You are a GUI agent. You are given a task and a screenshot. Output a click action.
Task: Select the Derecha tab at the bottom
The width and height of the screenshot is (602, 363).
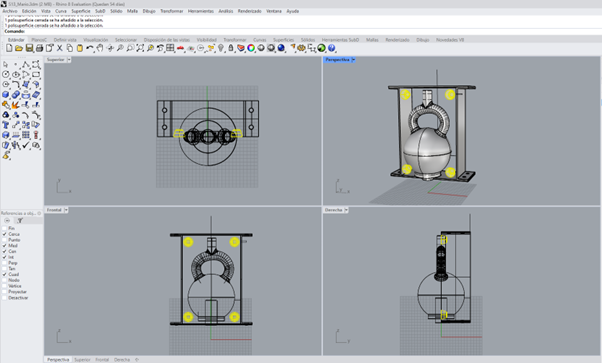click(122, 360)
